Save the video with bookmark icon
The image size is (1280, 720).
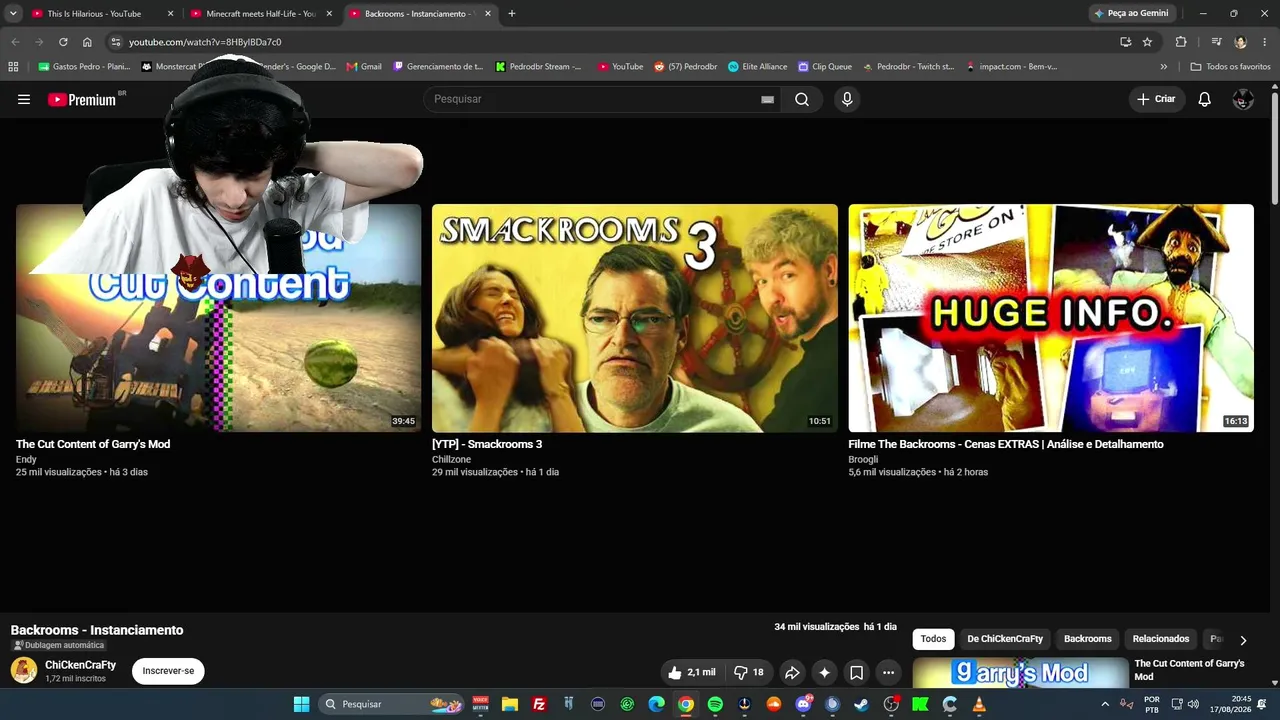[856, 673]
